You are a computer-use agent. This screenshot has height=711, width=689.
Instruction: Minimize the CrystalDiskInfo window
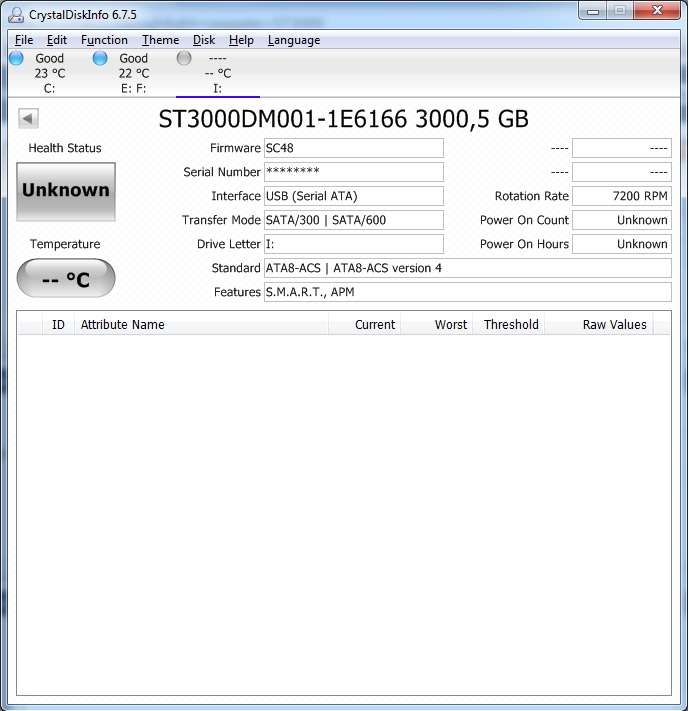pyautogui.click(x=593, y=11)
